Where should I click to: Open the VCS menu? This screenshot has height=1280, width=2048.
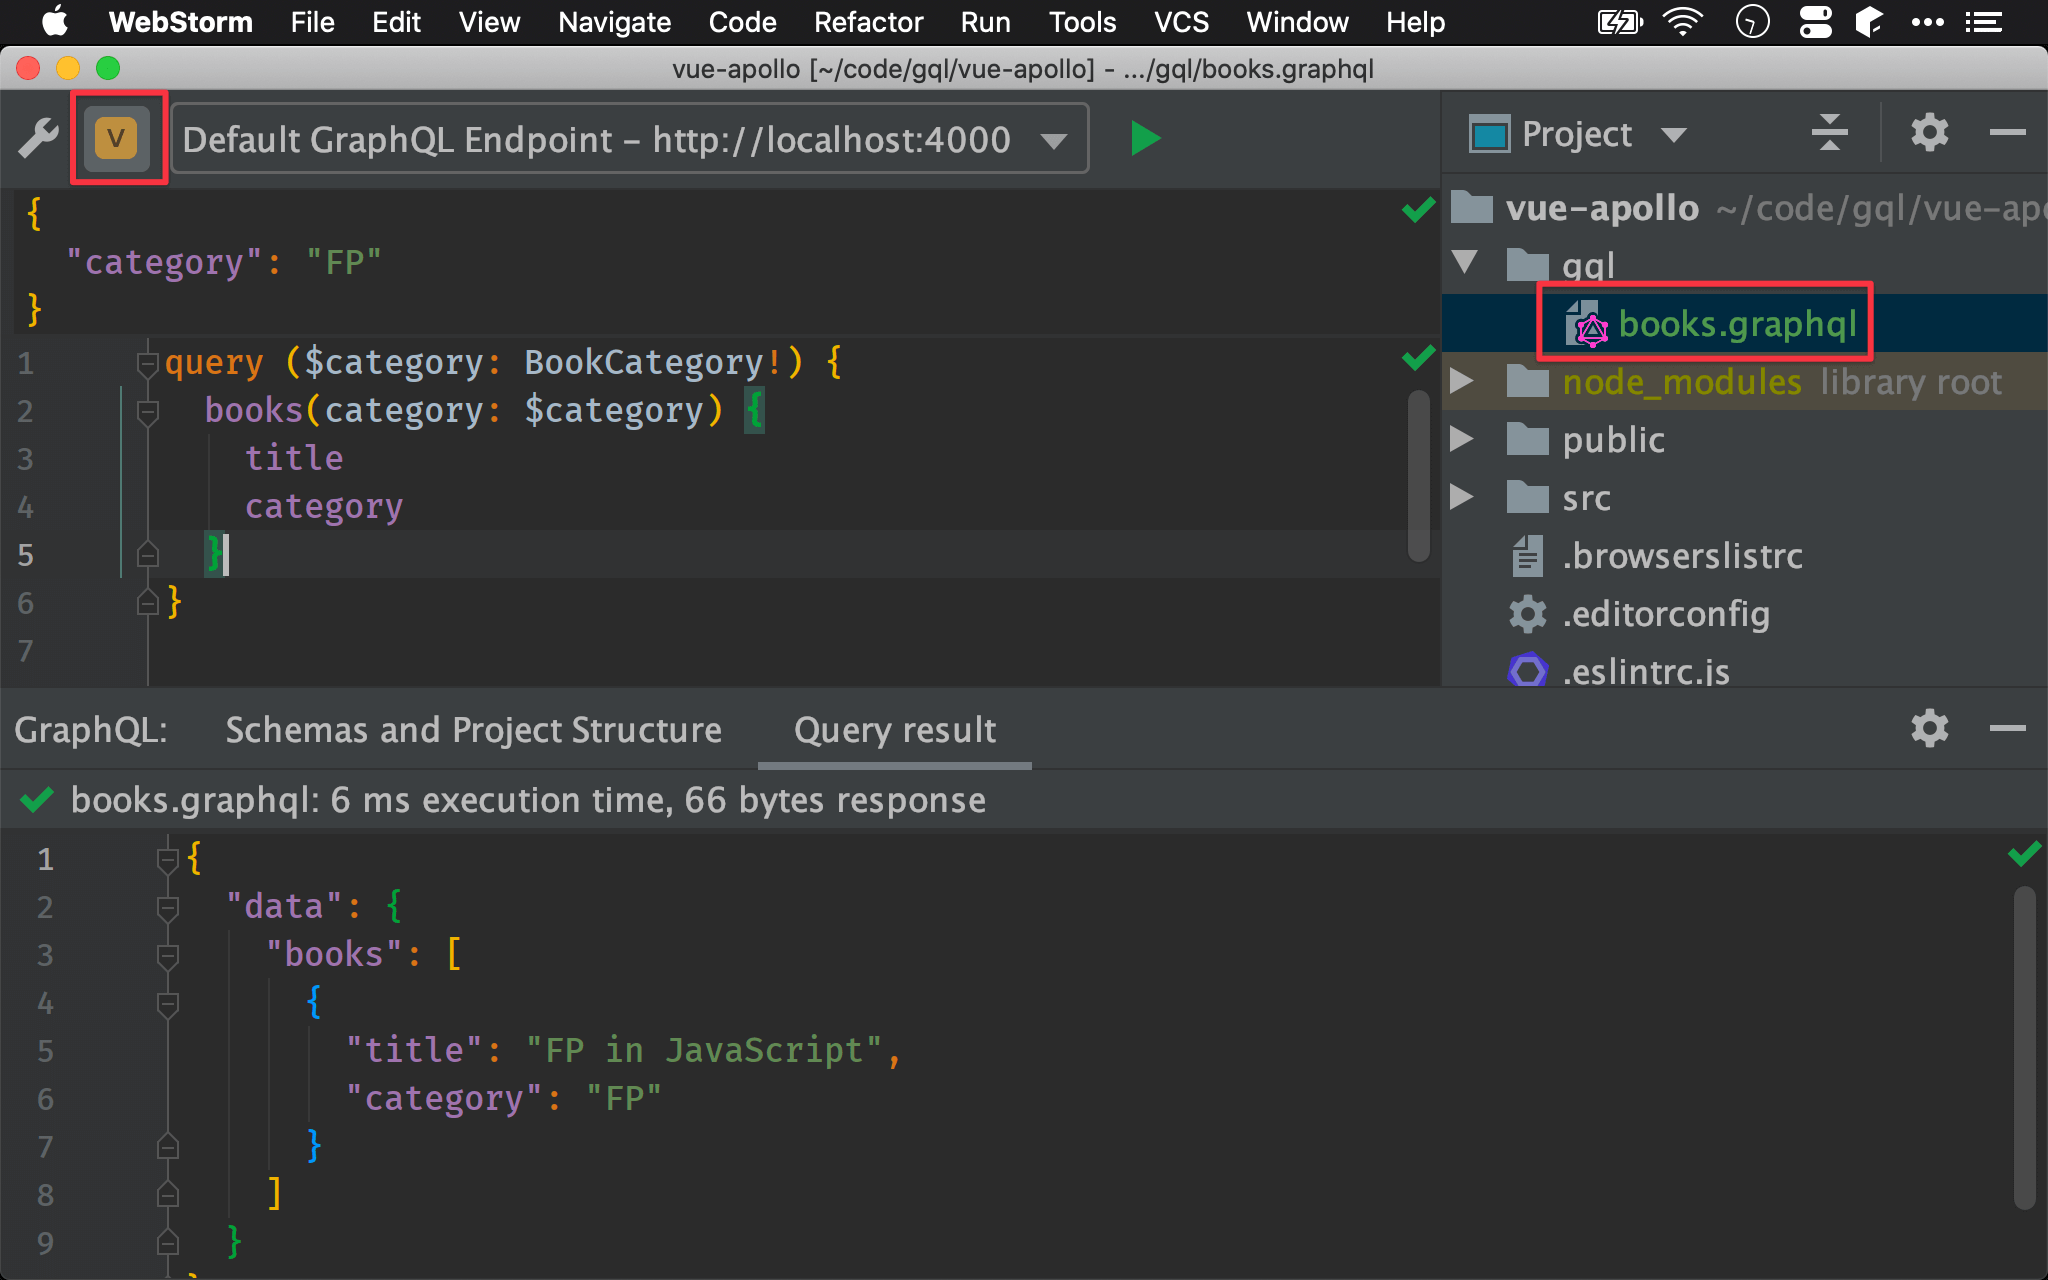tap(1181, 22)
